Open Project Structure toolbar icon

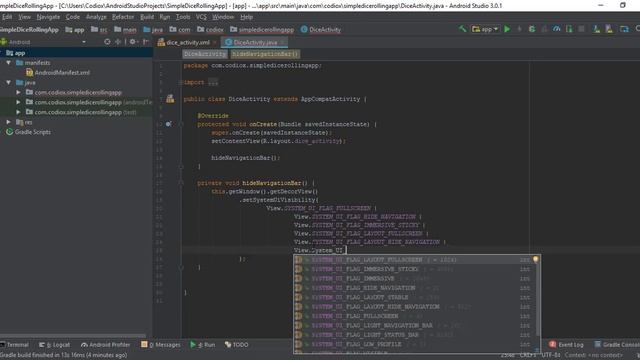[x=624, y=29]
